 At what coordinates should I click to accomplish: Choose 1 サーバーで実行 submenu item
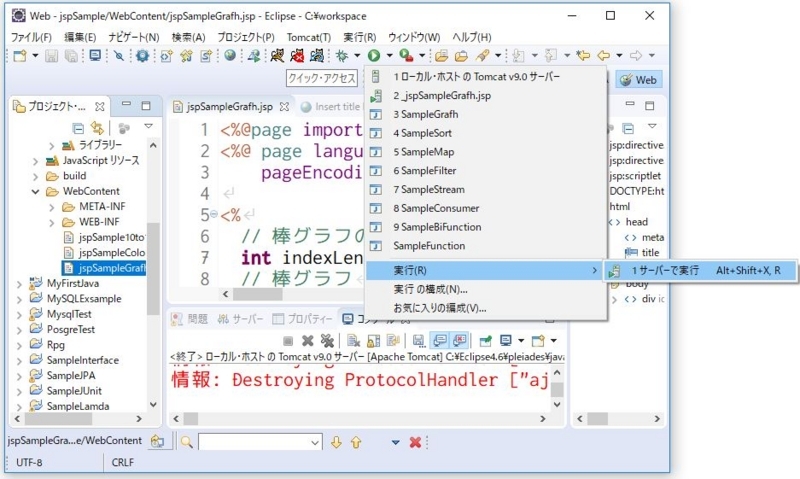[x=700, y=270]
